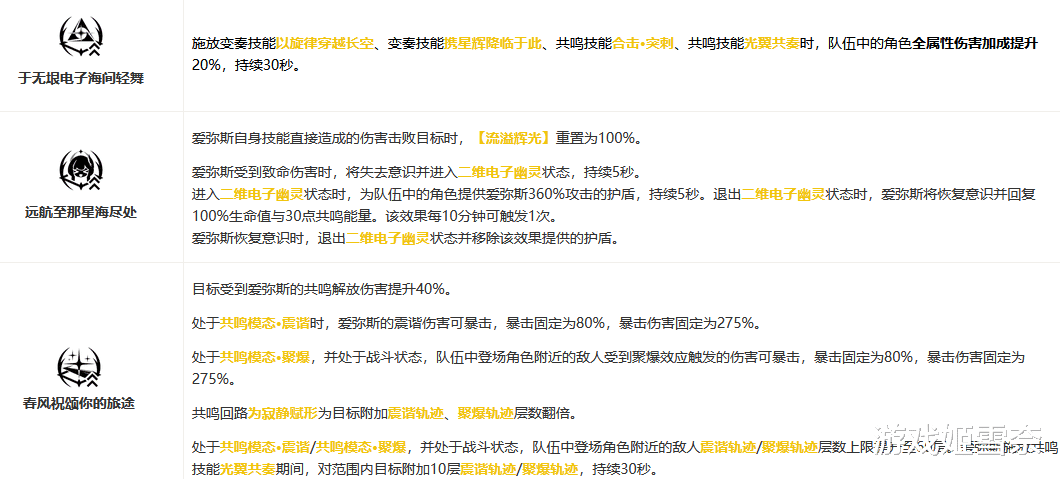
Task: Open 共鸣模态•震谐 link before 爱弥斯的震谐伤害可暴击
Action: pyautogui.click(x=265, y=323)
